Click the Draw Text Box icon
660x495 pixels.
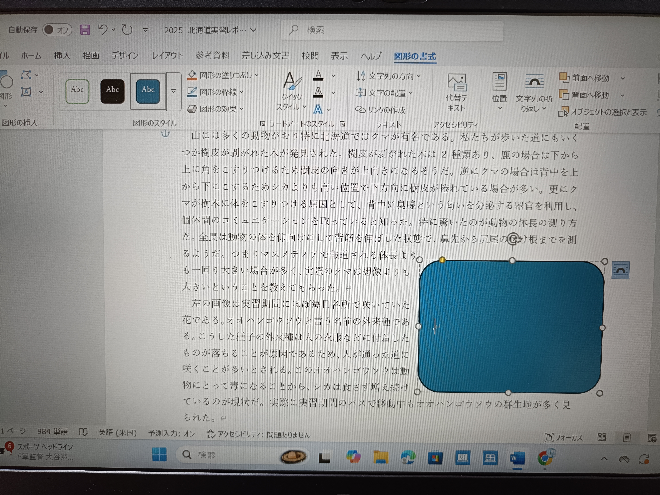(x=26, y=91)
